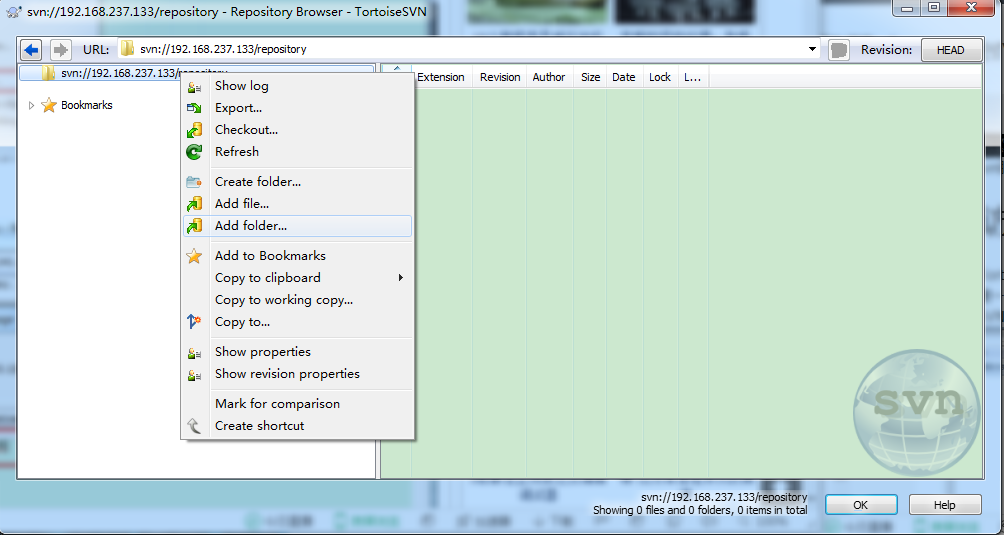This screenshot has width=1004, height=535.
Task: Open the URL combo box dropdown arrow
Action: point(812,49)
